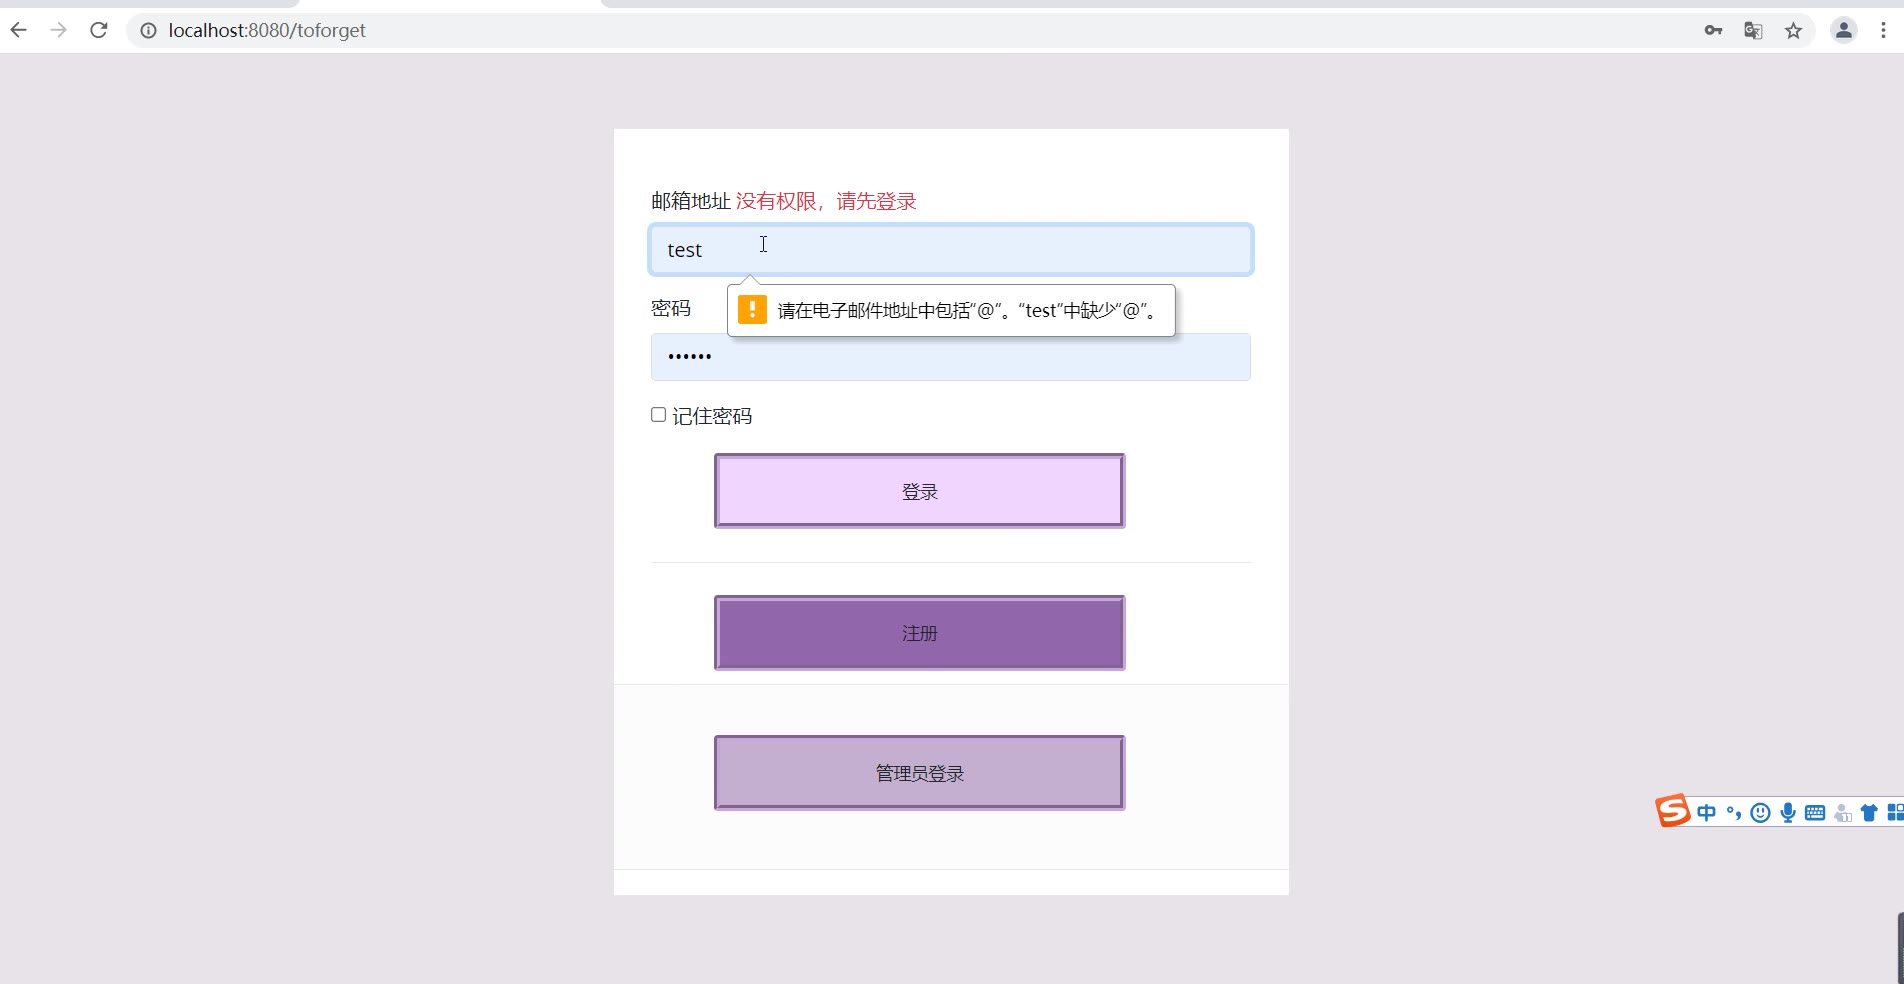1904x984 pixels.
Task: Open the skin shirt icon in Sogou bar
Action: coord(1868,813)
